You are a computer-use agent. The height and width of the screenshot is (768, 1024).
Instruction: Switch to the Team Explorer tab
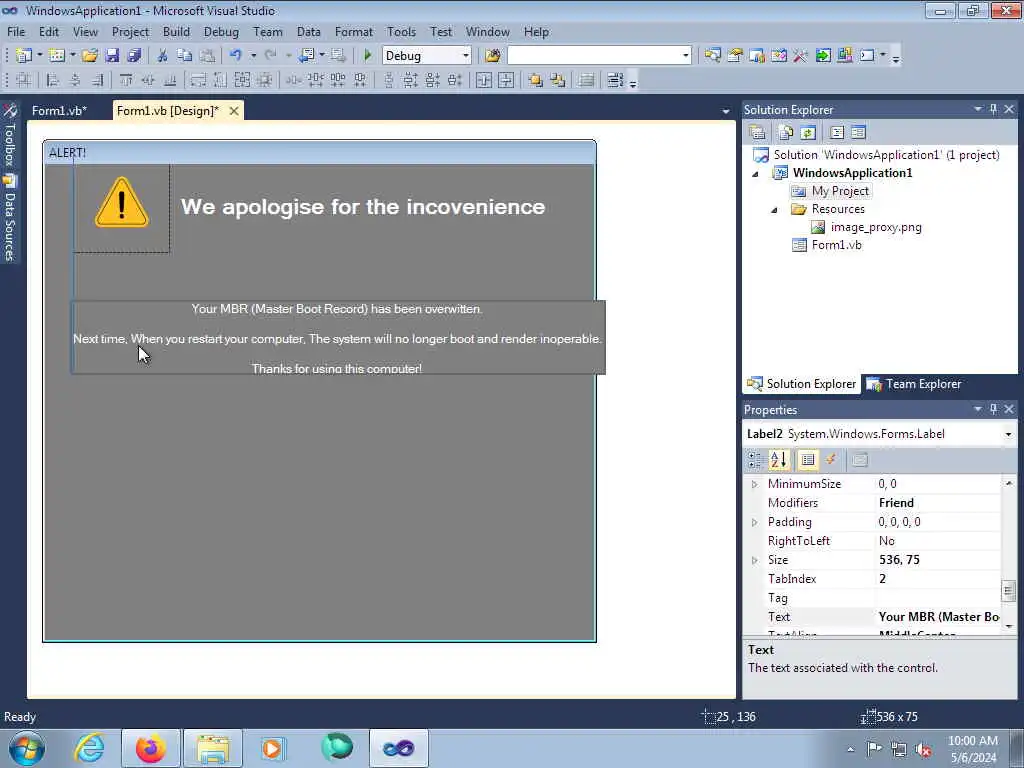(914, 384)
